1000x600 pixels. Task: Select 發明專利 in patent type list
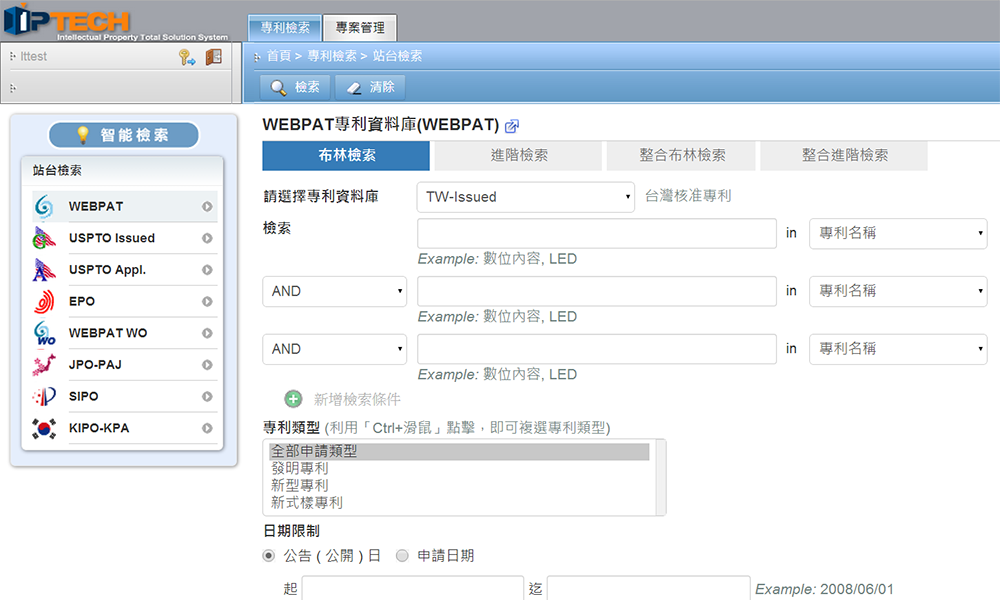[x=459, y=469]
